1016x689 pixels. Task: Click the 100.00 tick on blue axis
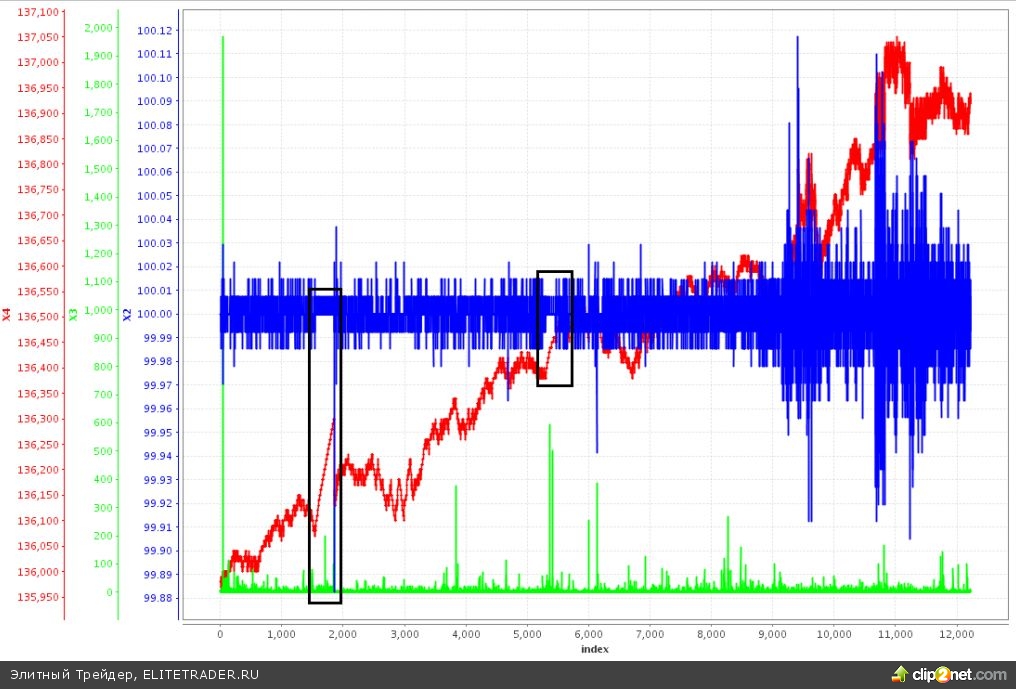click(x=155, y=314)
